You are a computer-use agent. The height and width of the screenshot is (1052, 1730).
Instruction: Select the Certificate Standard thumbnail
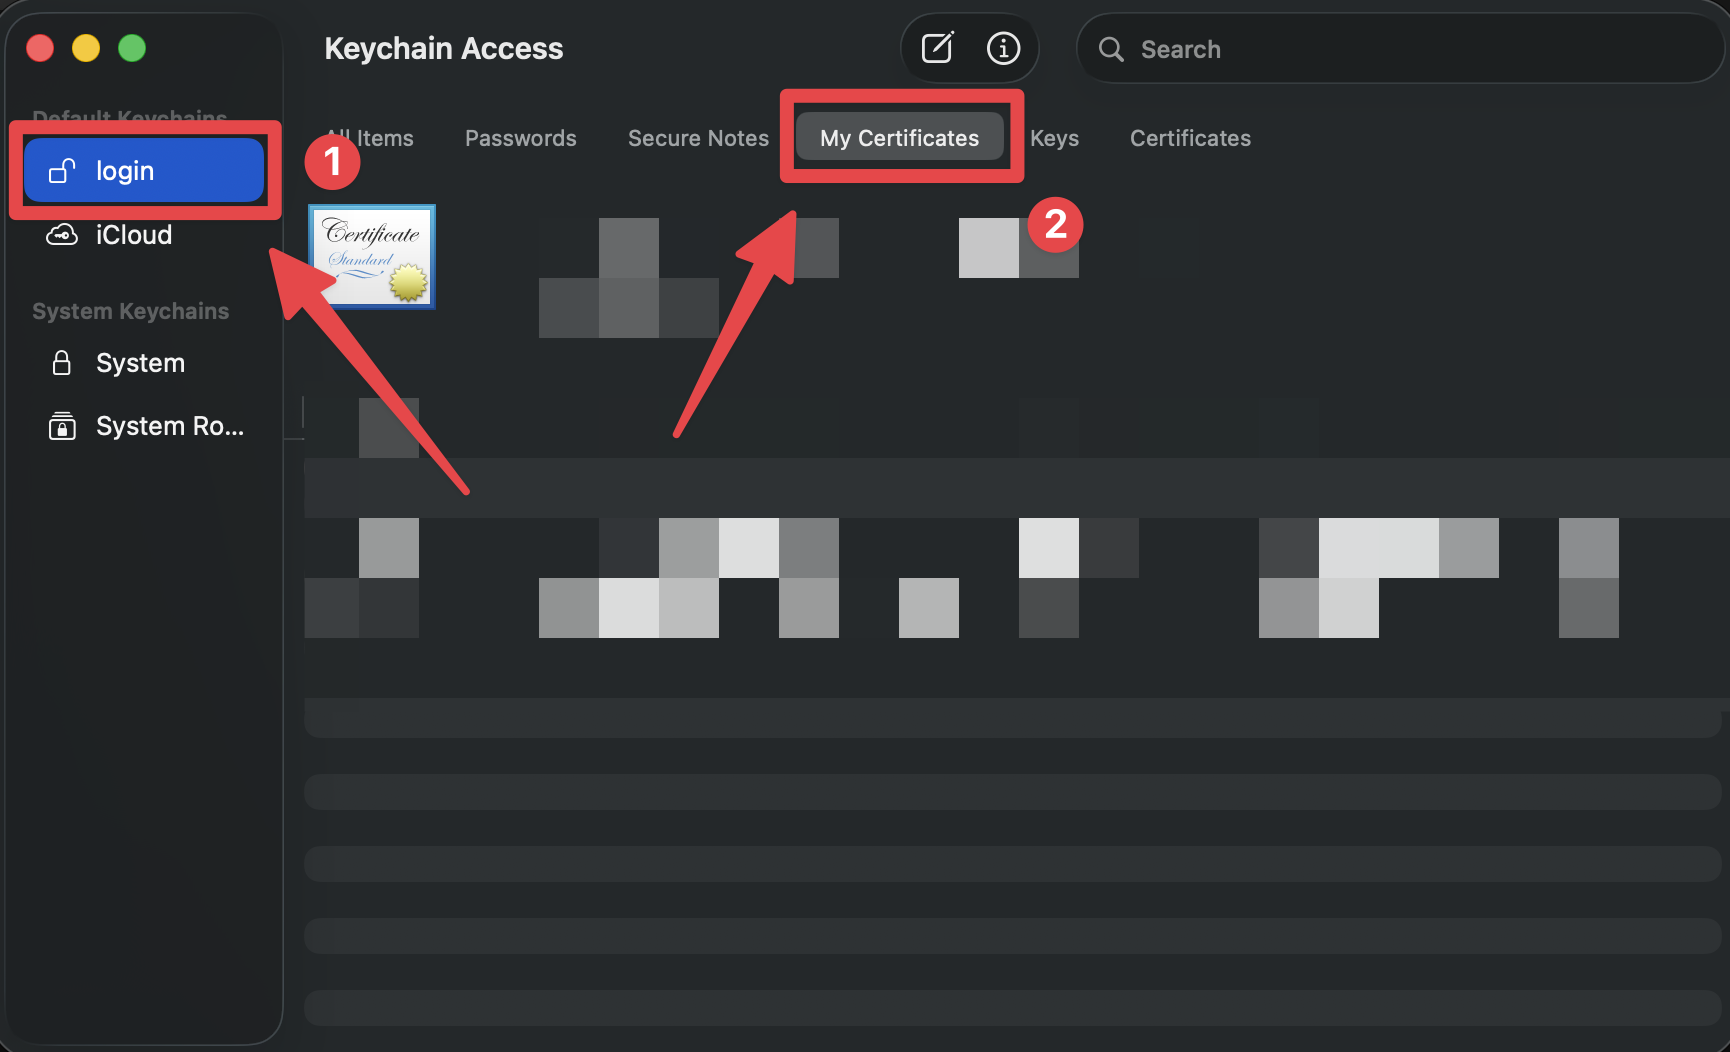tap(371, 257)
